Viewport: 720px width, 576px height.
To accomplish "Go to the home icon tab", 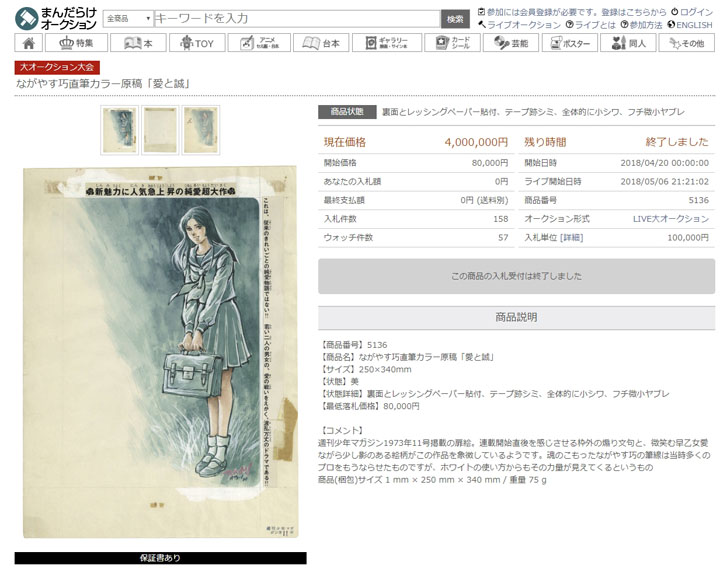I will point(28,43).
